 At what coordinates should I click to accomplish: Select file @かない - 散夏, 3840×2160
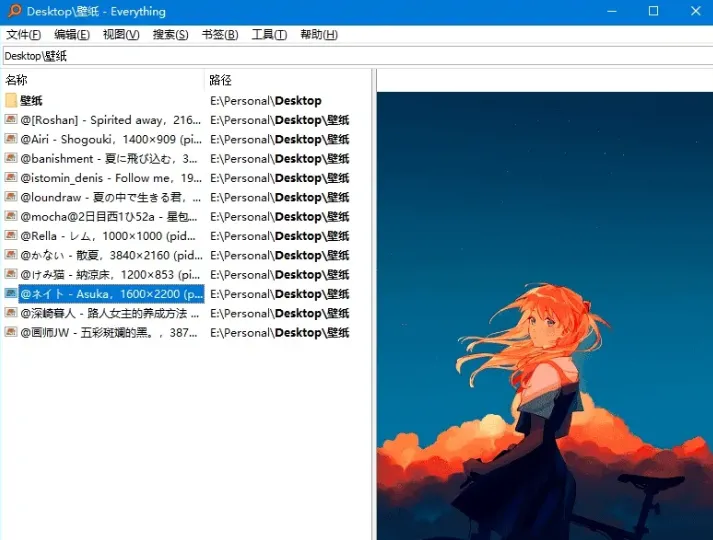tap(111, 255)
